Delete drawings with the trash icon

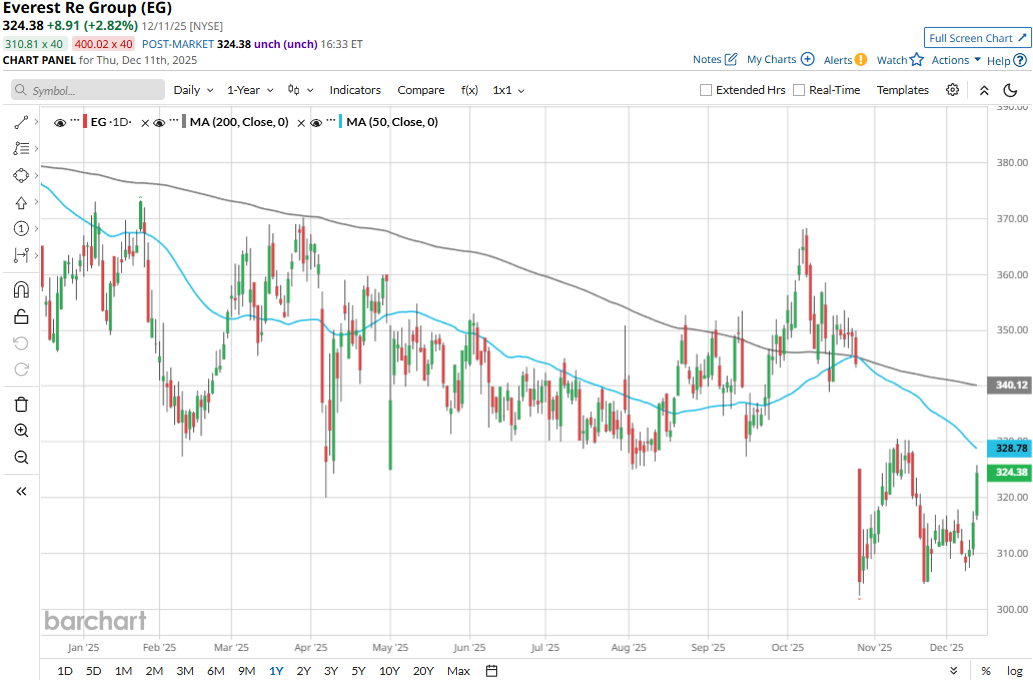[x=21, y=404]
